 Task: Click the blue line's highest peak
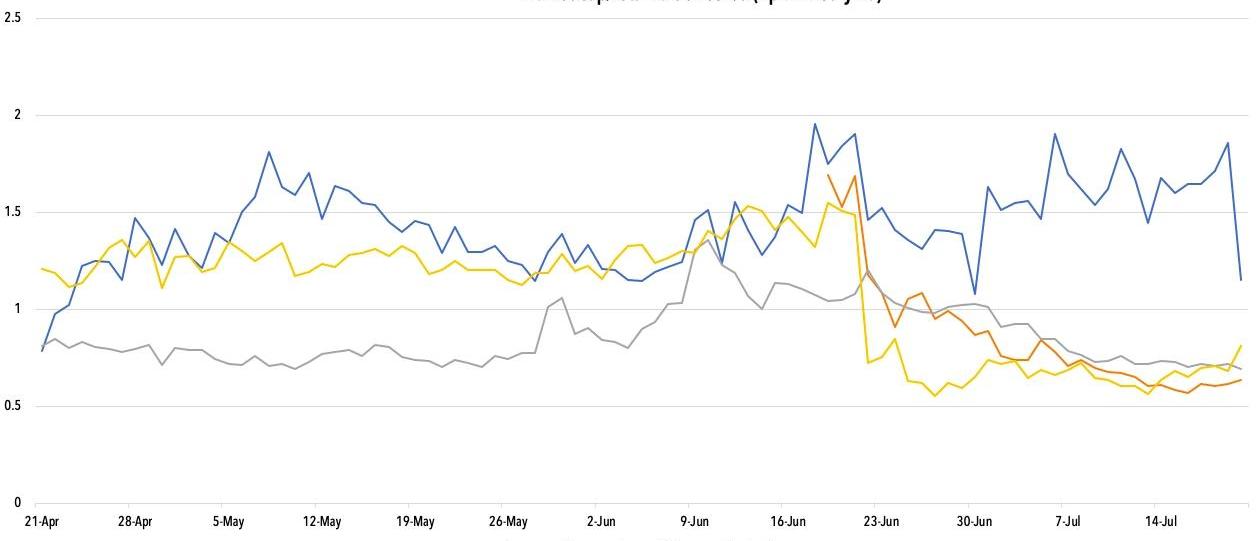click(815, 124)
